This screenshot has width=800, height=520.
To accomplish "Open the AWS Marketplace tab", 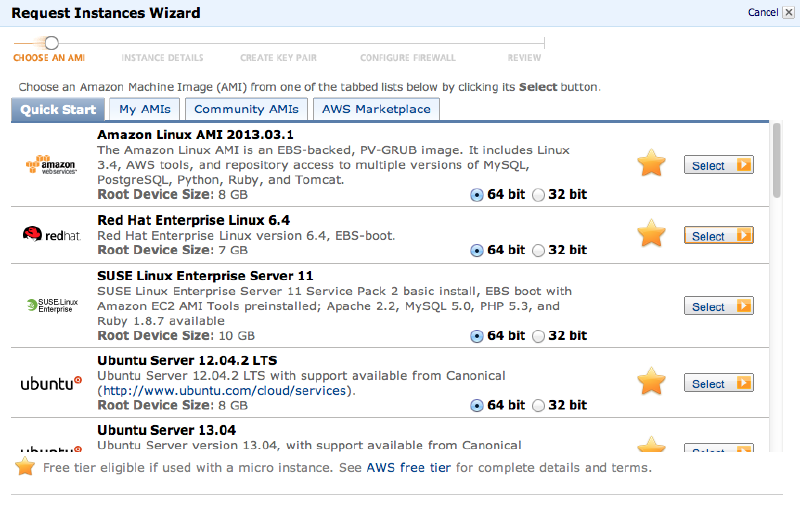I will 376,109.
